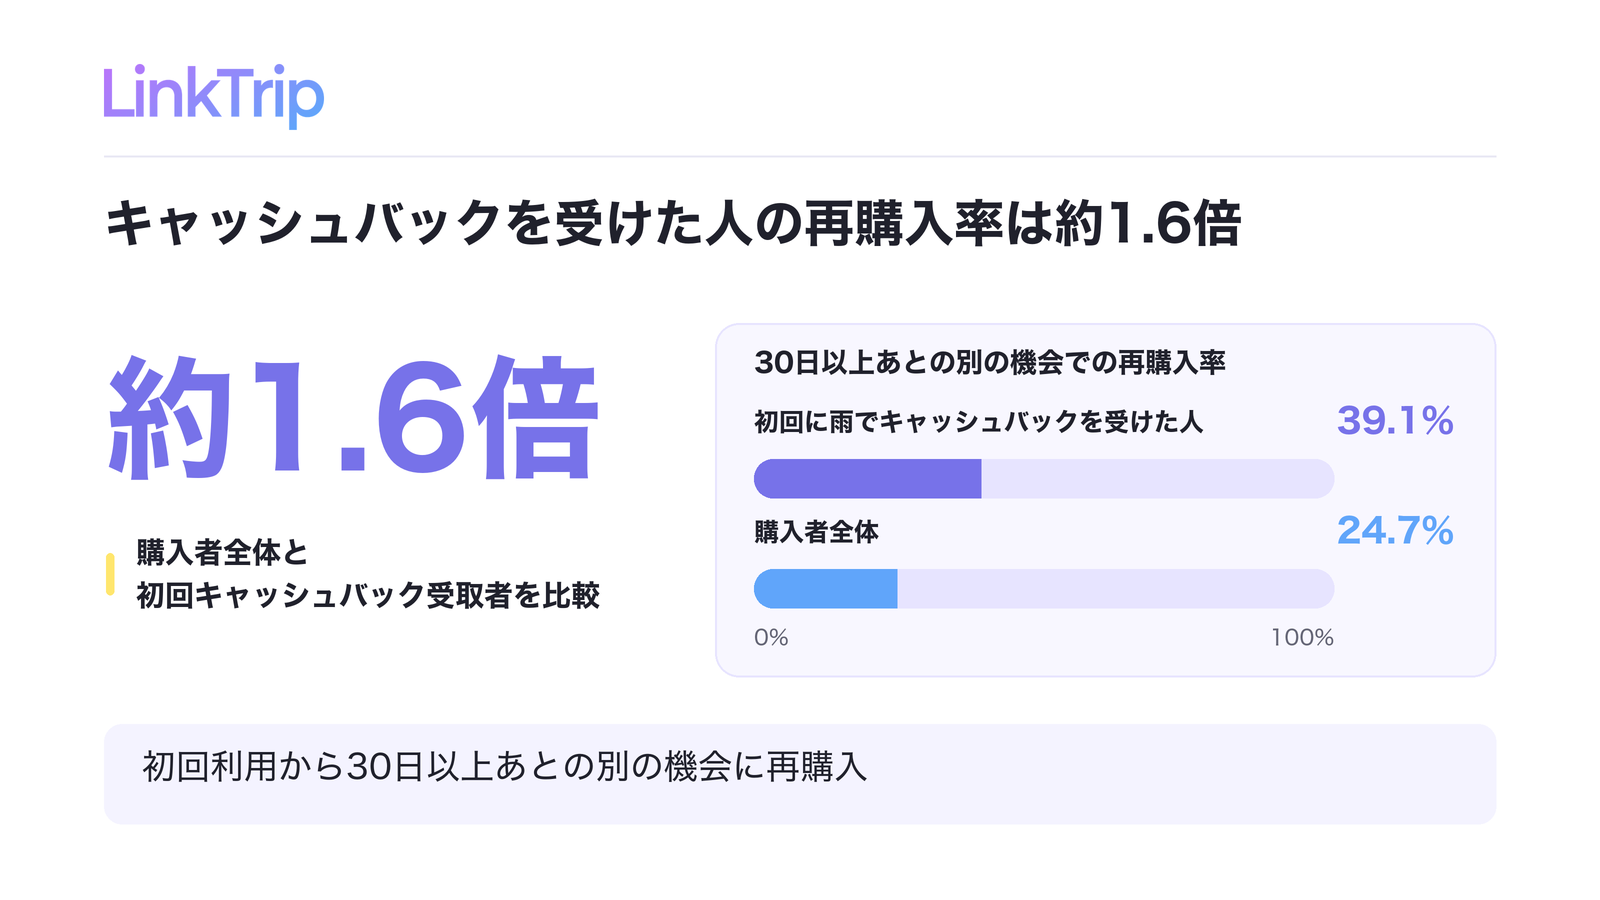This screenshot has width=1600, height=900.
Task: Click the empty track of the 購入者全体 bar
Action: tap(1115, 589)
